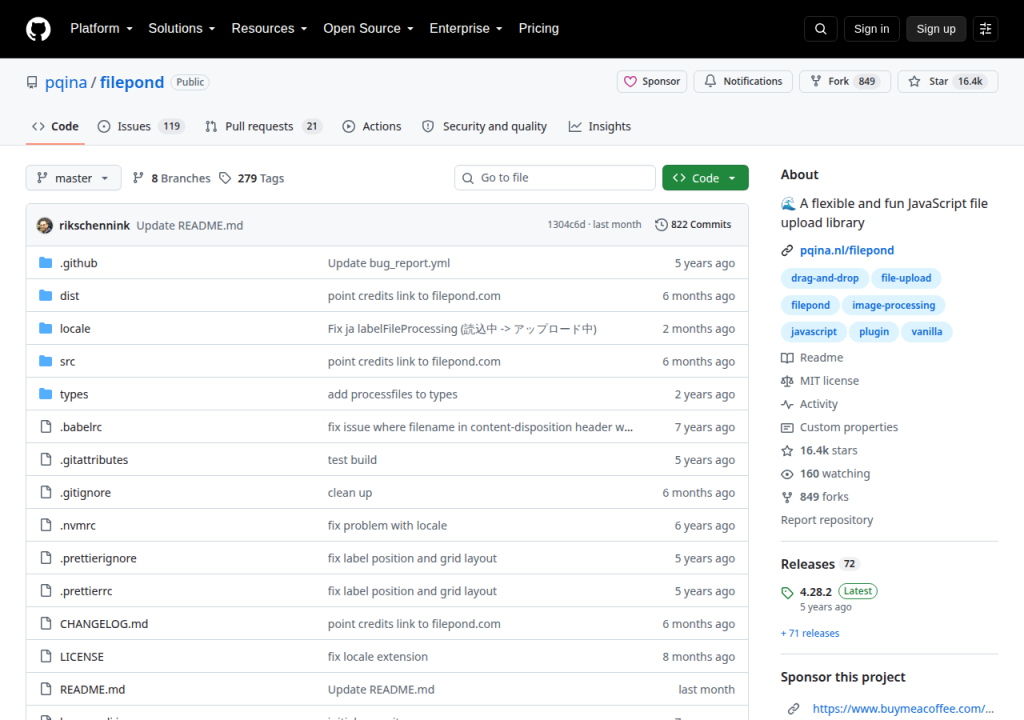The width and height of the screenshot is (1024, 720).
Task: Open the types folder
Action: [x=74, y=395]
